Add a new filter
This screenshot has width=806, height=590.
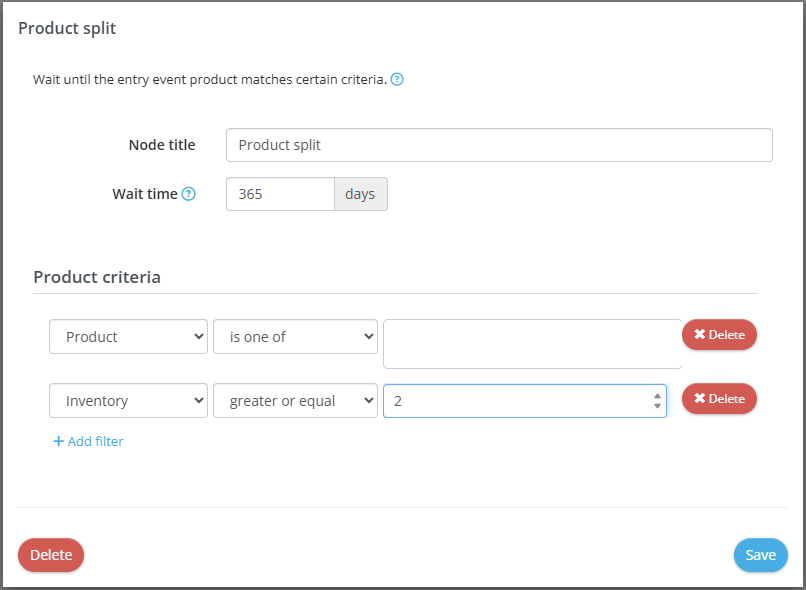(x=88, y=441)
